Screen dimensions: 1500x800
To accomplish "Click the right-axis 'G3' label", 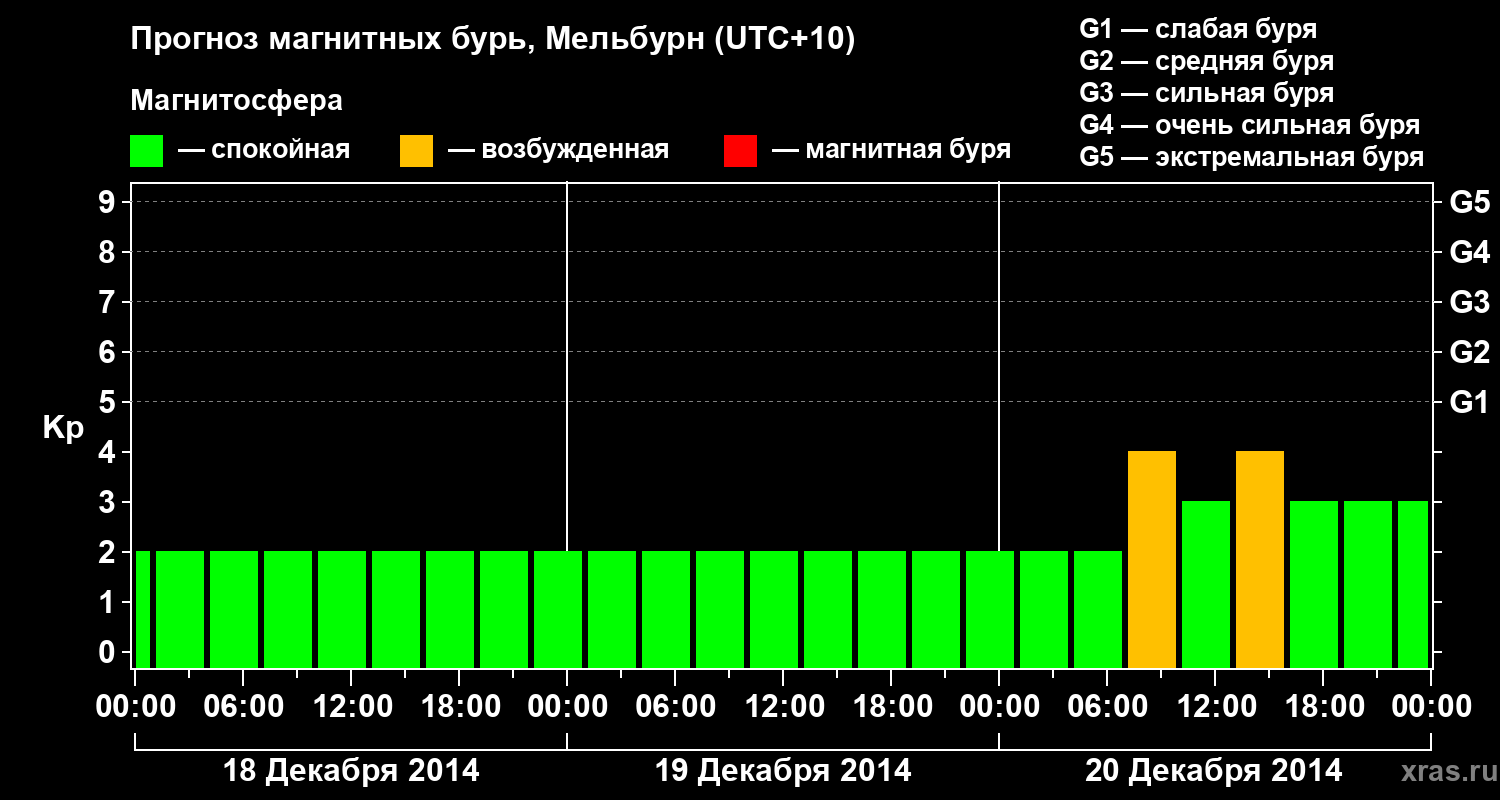I will (1469, 302).
